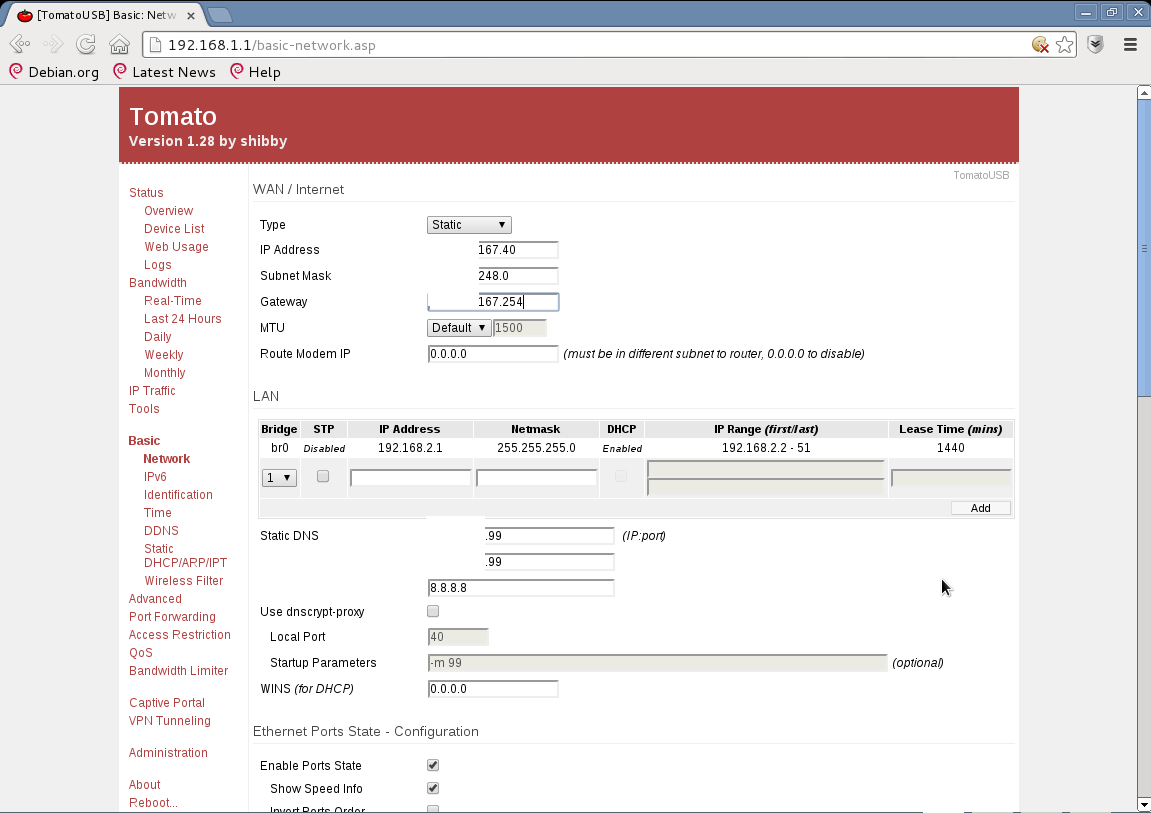Click the Reboot... link
Screen dimensions: 1151x813
click(x=153, y=803)
